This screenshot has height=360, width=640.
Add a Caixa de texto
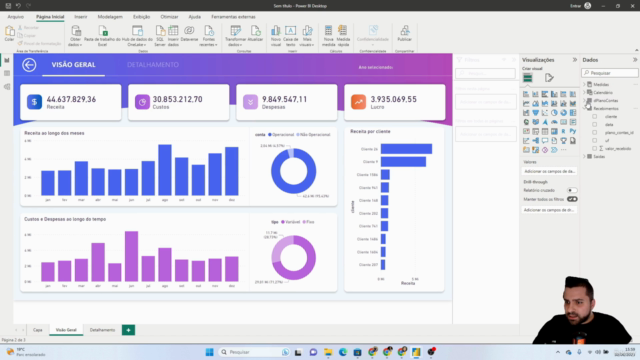(x=291, y=36)
